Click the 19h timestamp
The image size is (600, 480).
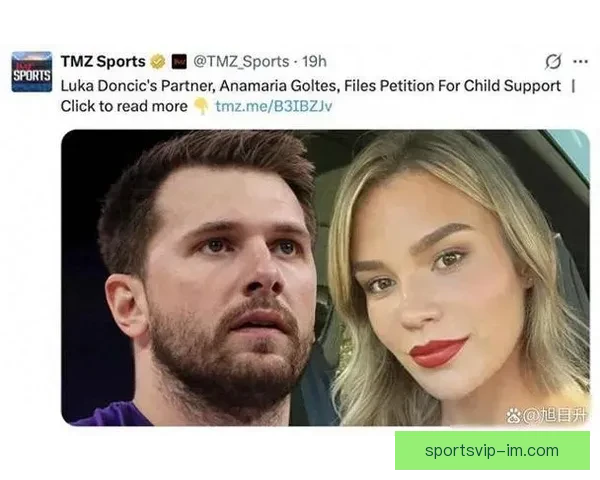click(x=314, y=62)
